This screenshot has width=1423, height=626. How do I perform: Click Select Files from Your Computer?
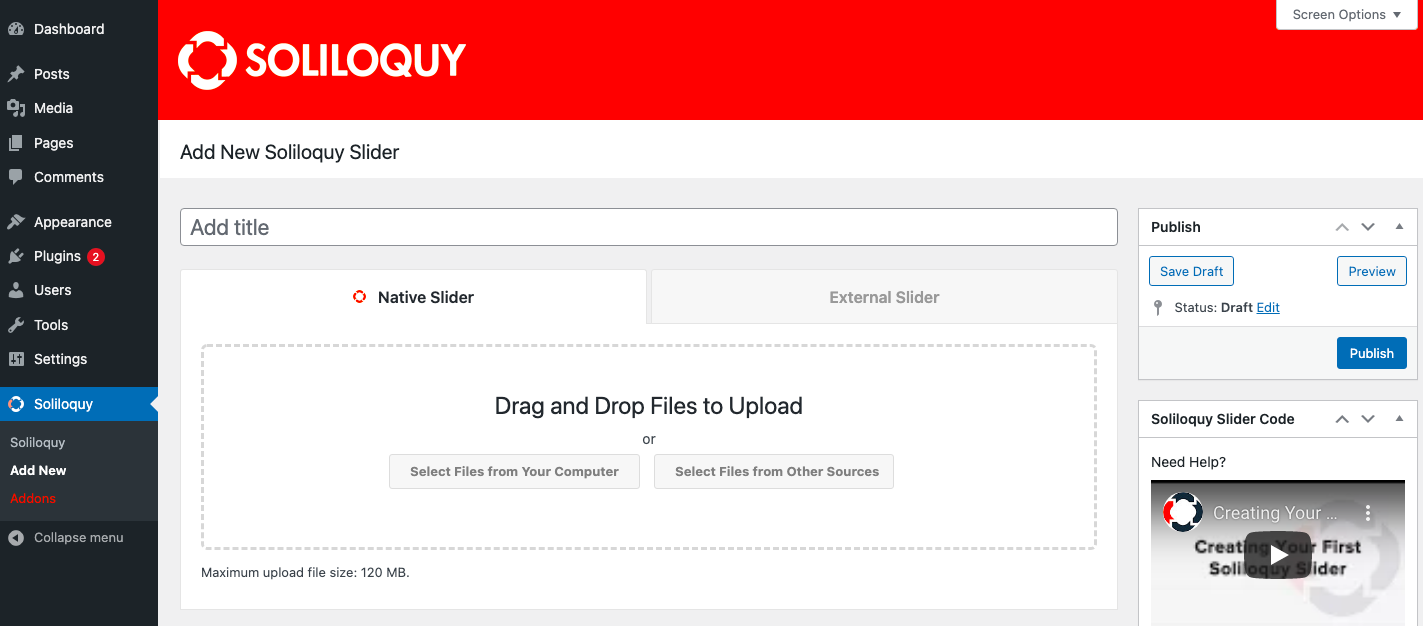(x=514, y=471)
